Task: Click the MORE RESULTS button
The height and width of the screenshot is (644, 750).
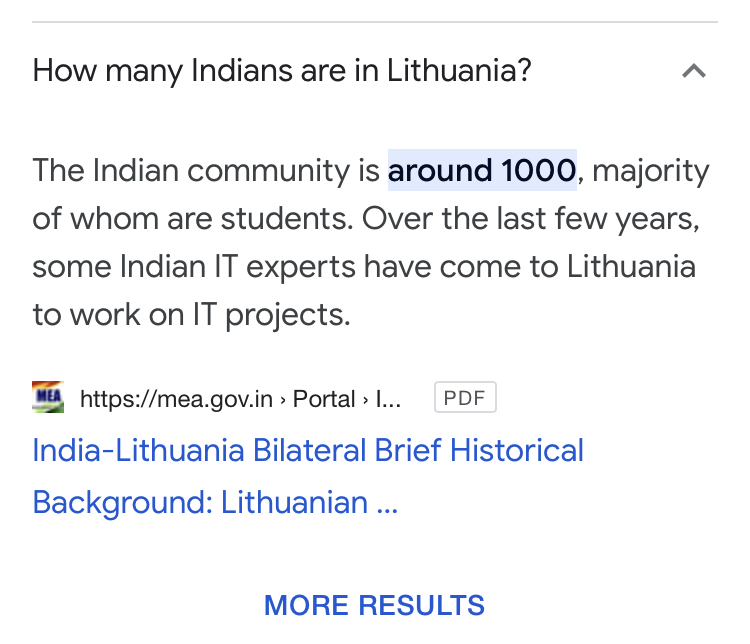Action: tap(375, 605)
